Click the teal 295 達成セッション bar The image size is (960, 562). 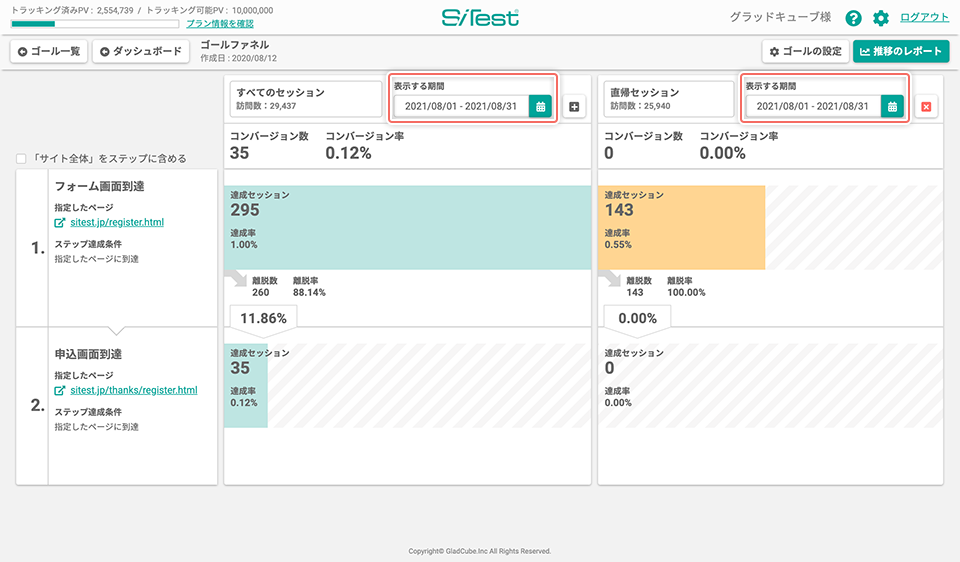pos(407,228)
